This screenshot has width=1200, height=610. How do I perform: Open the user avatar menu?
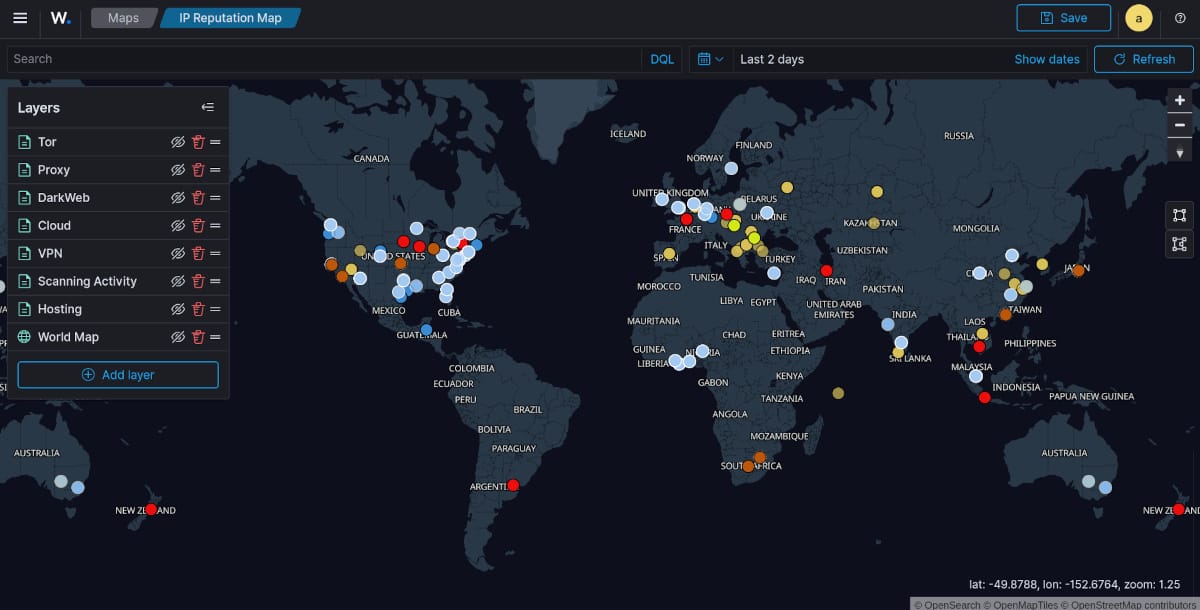[x=1139, y=18]
